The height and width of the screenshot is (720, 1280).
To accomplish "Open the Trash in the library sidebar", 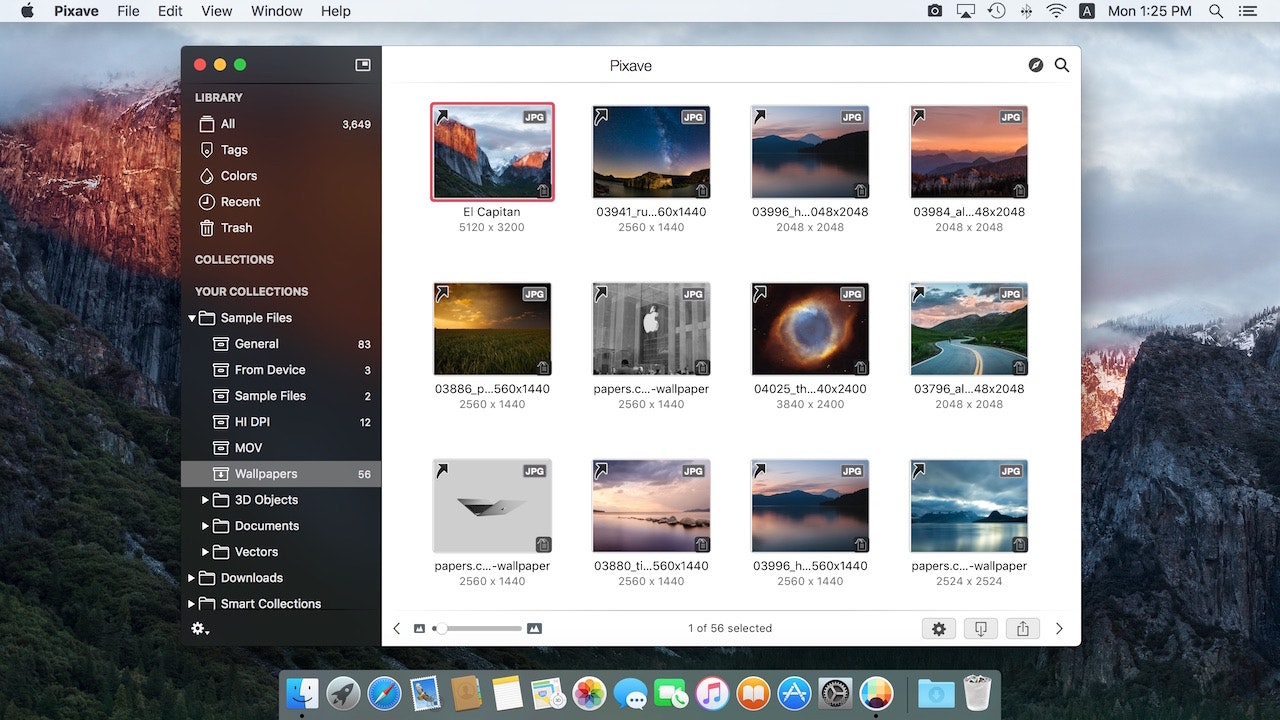I will [236, 228].
